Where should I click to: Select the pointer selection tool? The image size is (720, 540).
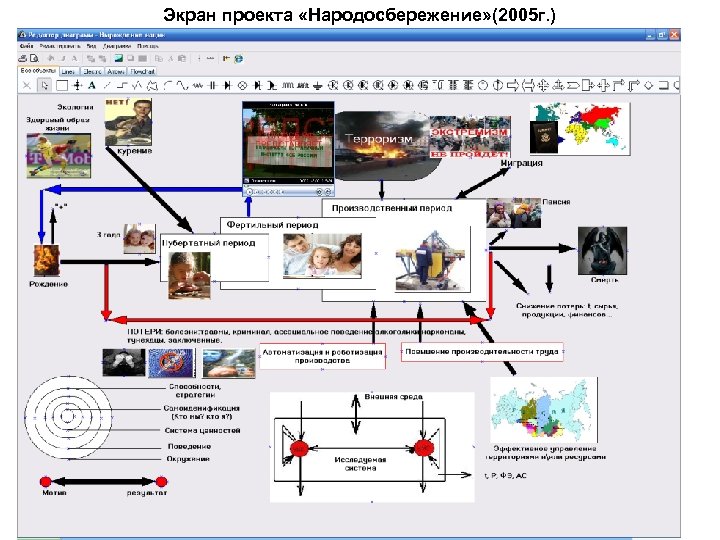point(45,85)
